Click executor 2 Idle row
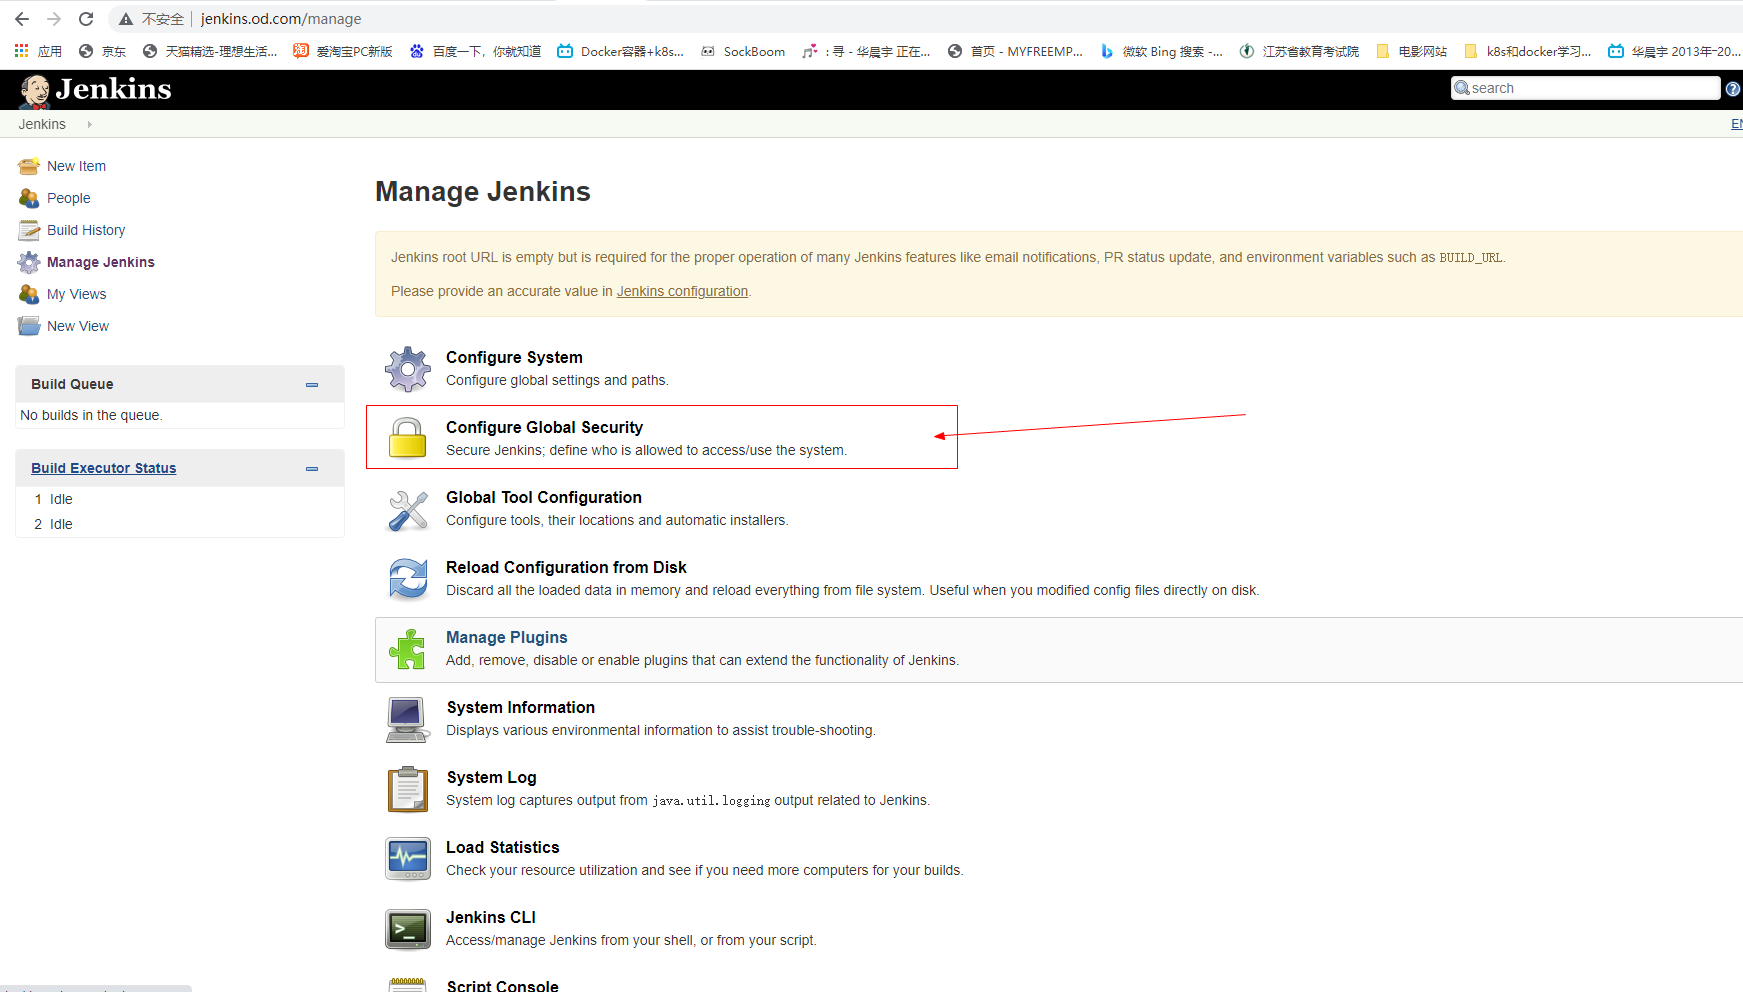This screenshot has width=1743, height=992. pyautogui.click(x=180, y=524)
